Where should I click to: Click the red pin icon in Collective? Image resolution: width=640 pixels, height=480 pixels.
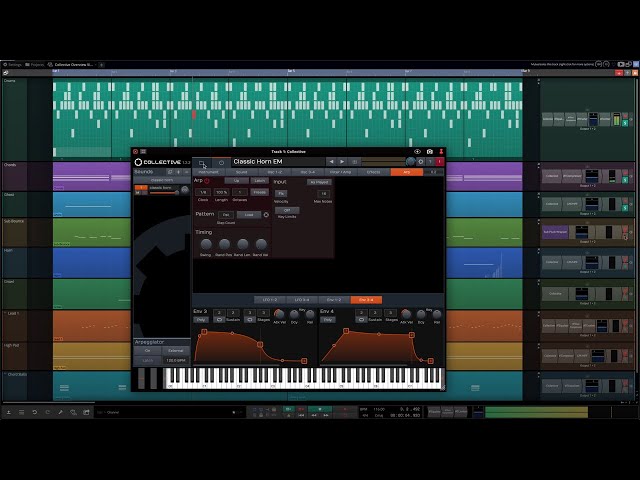[x=441, y=151]
